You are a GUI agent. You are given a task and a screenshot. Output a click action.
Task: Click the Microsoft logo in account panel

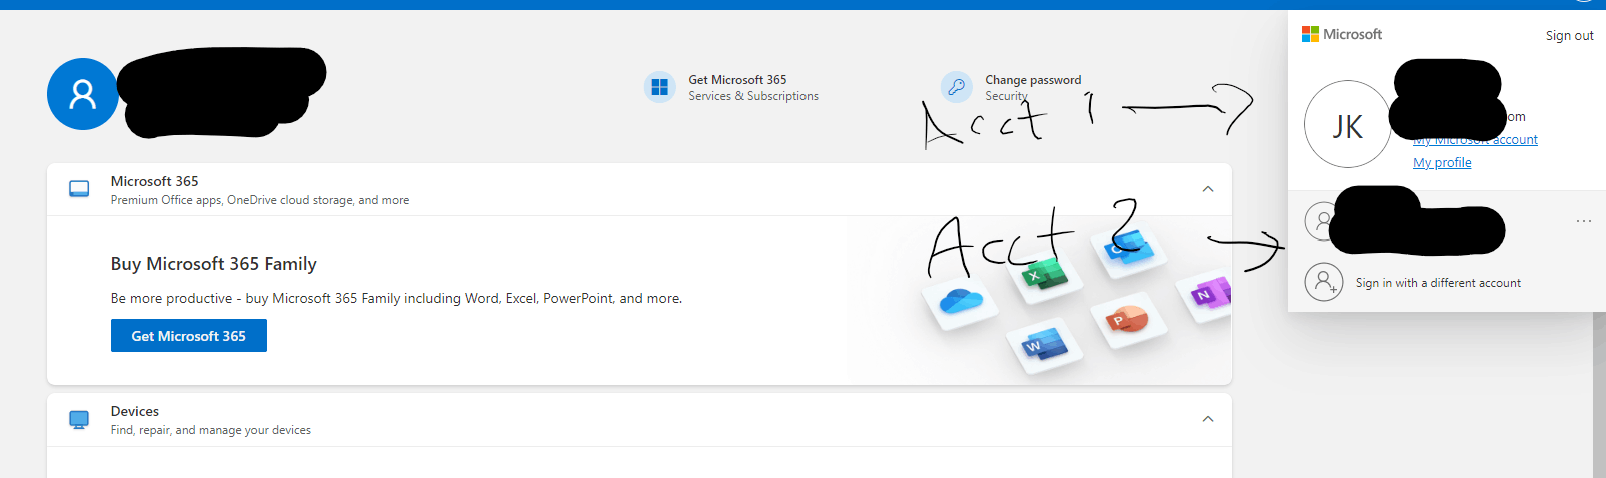tap(1342, 34)
